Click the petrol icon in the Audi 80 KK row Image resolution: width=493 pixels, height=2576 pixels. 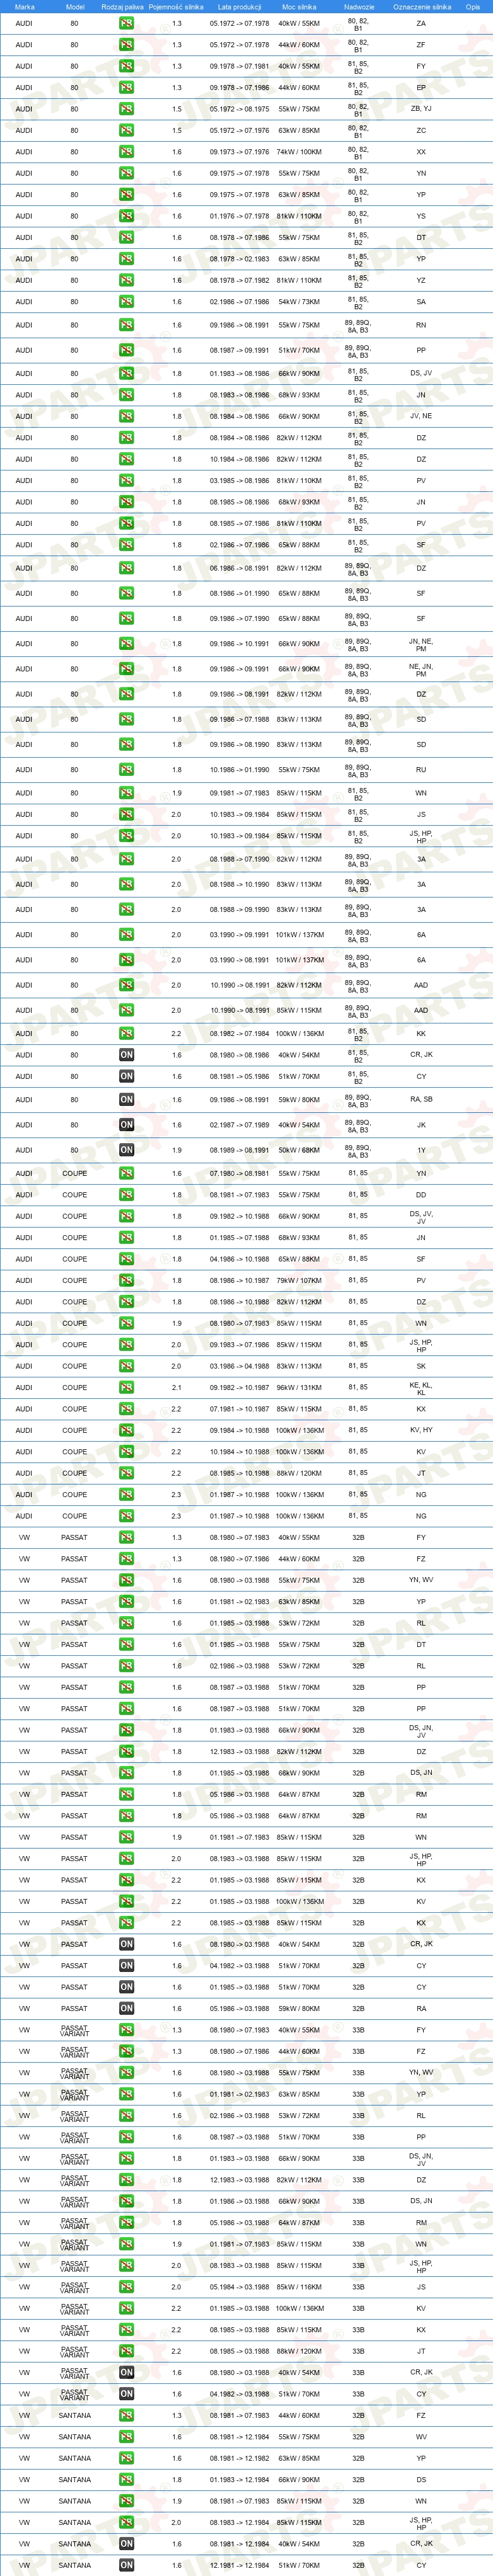[x=126, y=1034]
